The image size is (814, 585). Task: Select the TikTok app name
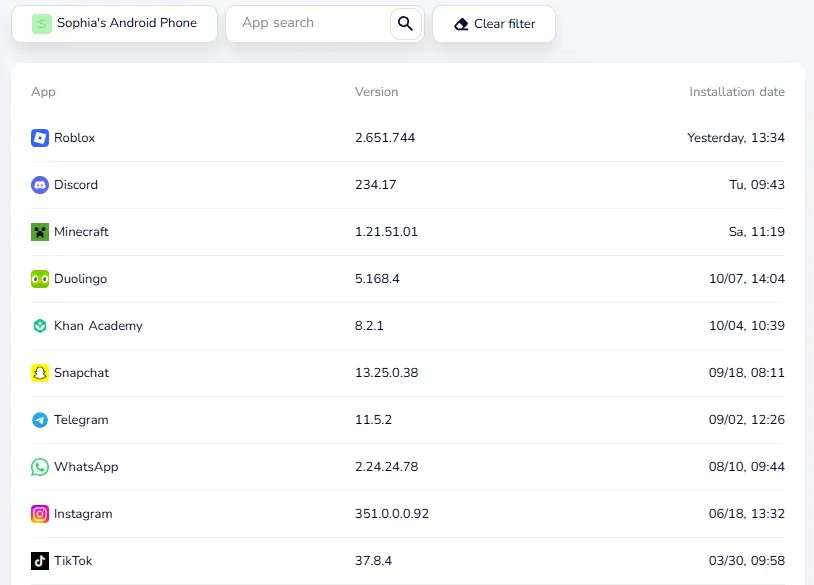[73, 561]
